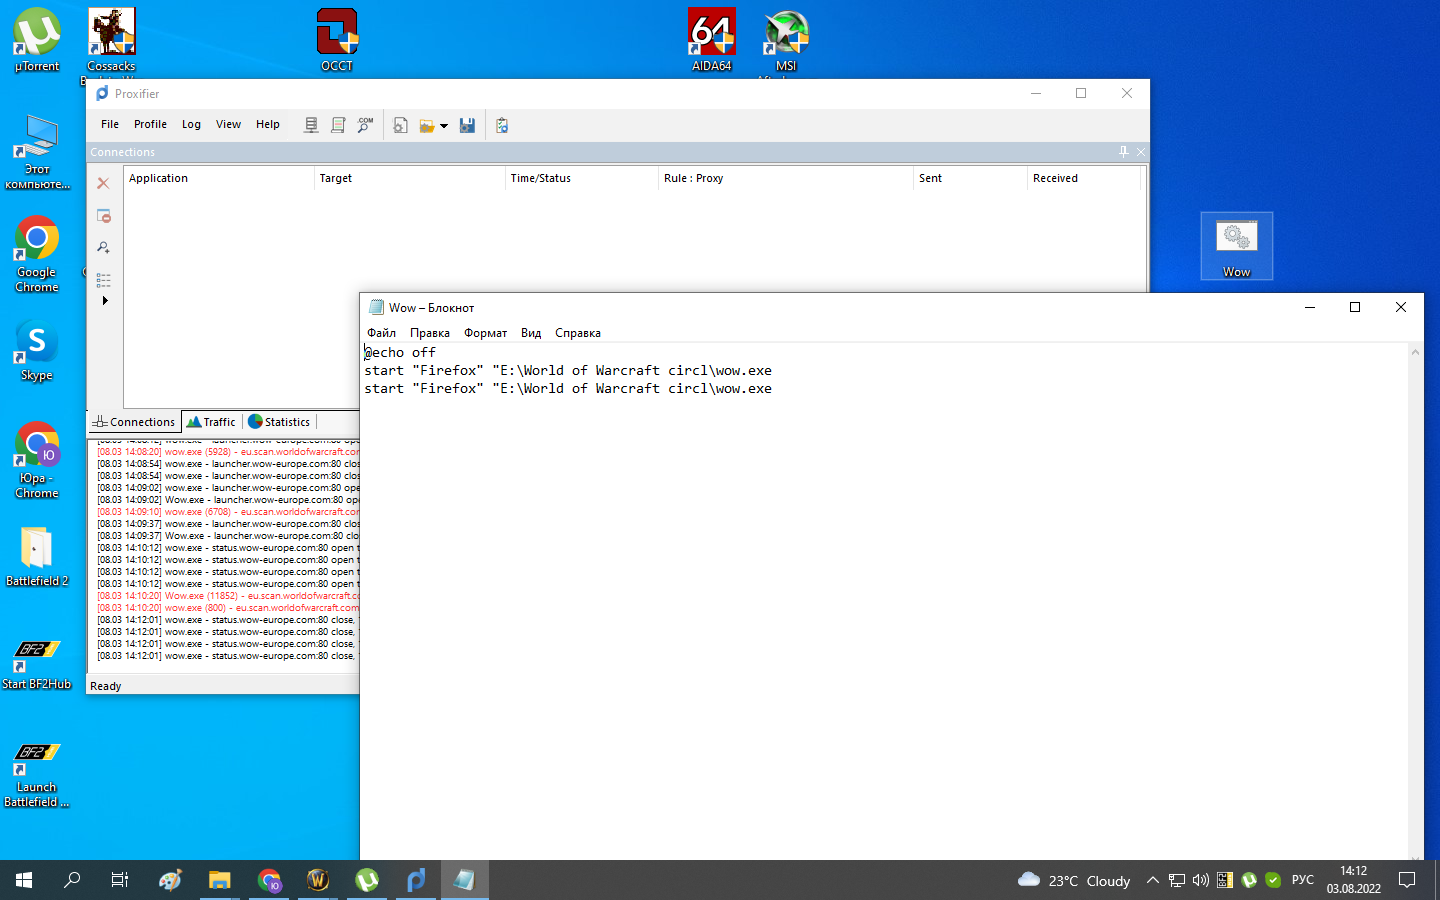Screen dimensions: 1440x900
Task: Click the Save Profile floppy disk icon
Action: click(467, 125)
